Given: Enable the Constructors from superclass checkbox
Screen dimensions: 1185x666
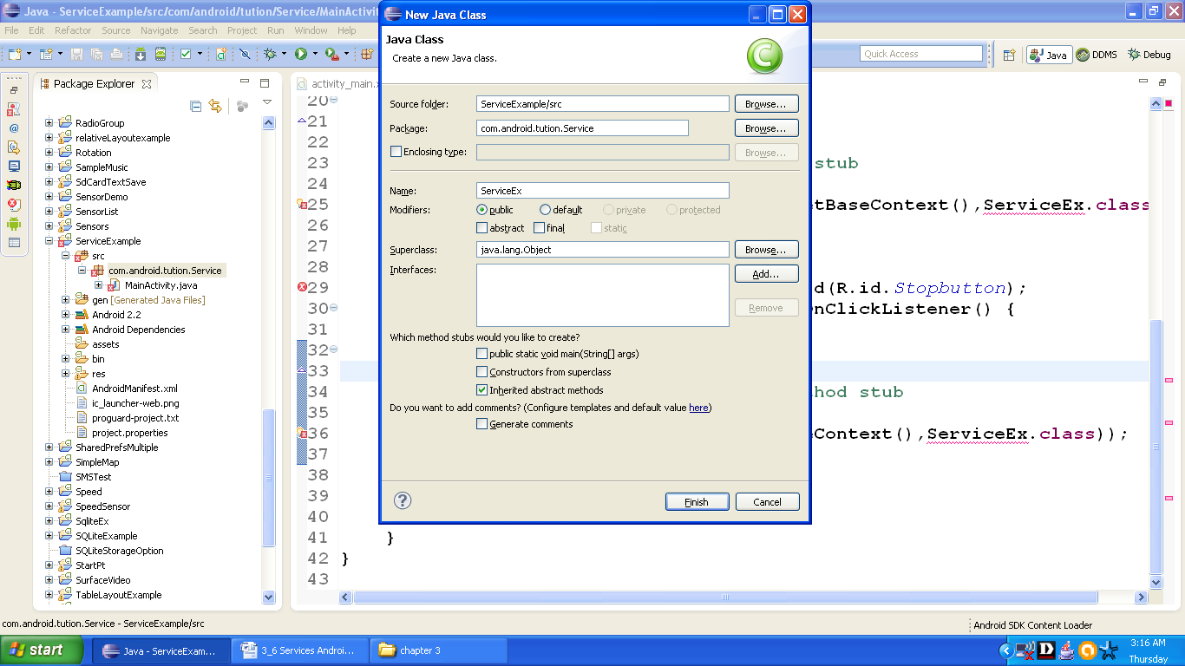Looking at the screenshot, I should coord(482,373).
